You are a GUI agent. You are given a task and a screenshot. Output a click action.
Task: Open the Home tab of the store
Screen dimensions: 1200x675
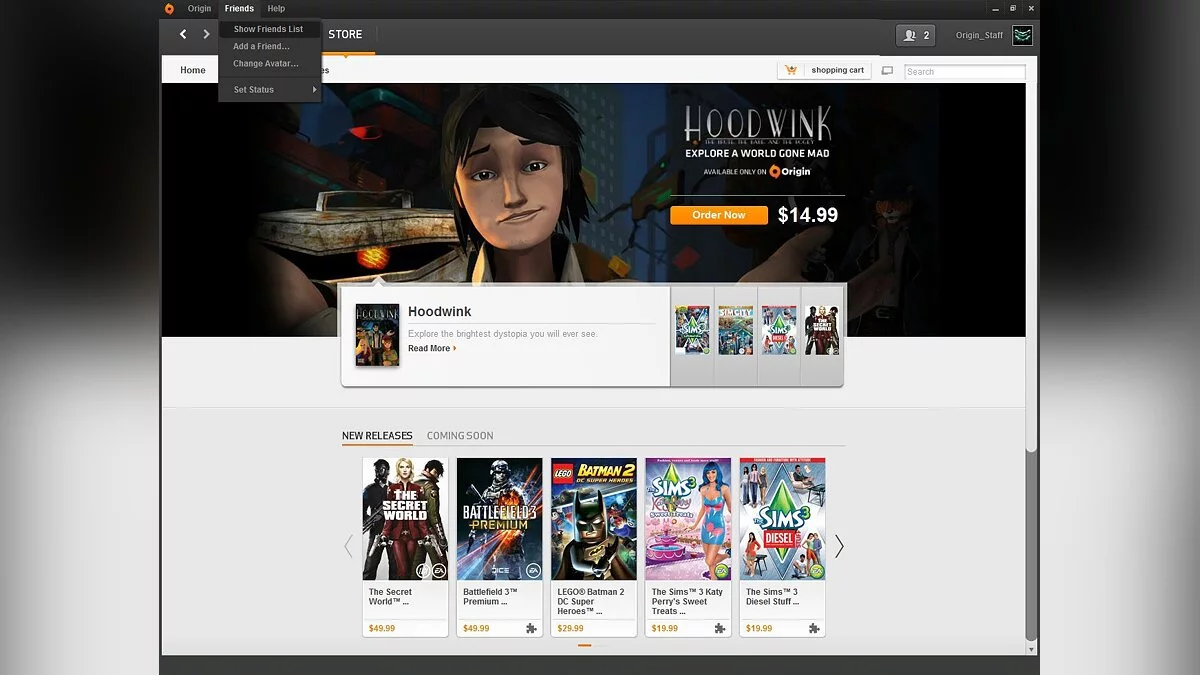193,70
